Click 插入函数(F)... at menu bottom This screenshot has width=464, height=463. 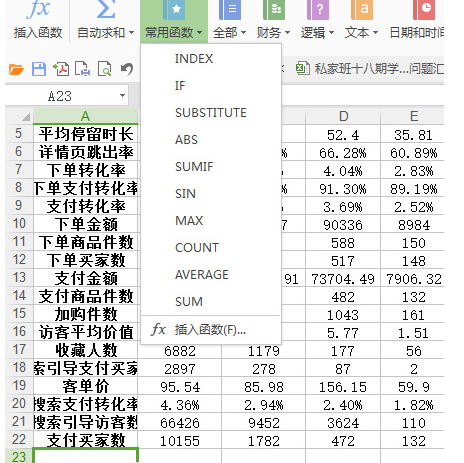click(210, 330)
